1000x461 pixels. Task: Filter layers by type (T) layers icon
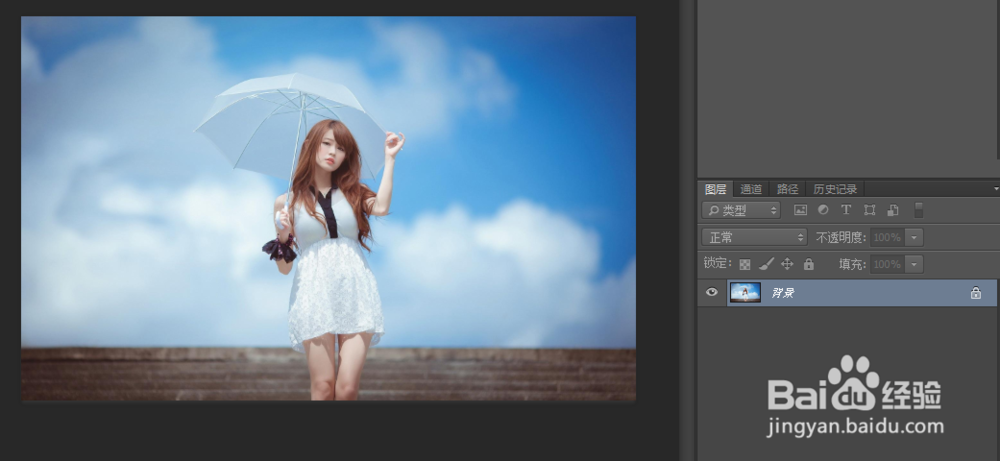point(846,210)
